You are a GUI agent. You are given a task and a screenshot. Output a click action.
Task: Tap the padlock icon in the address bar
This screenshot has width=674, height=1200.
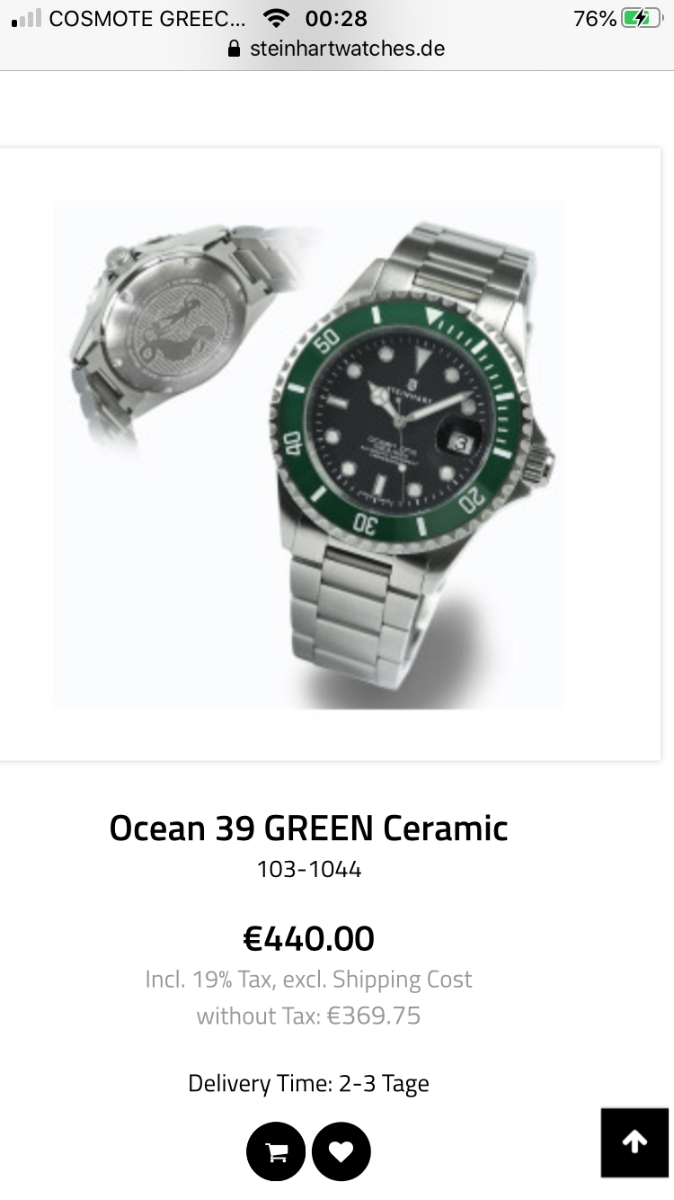(x=235, y=48)
